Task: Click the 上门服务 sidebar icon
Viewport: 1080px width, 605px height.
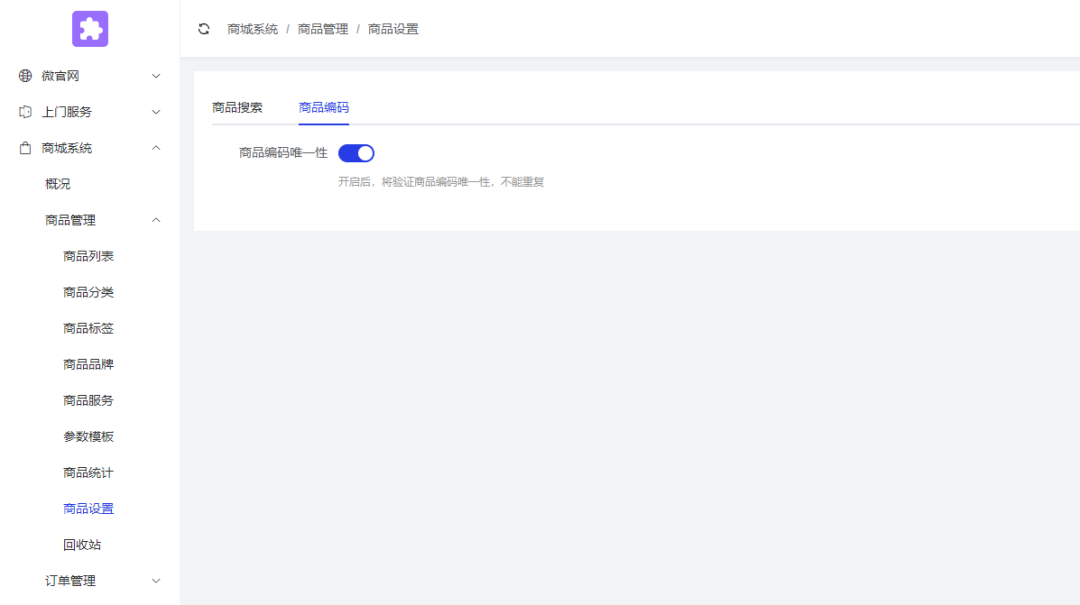Action: pos(26,112)
